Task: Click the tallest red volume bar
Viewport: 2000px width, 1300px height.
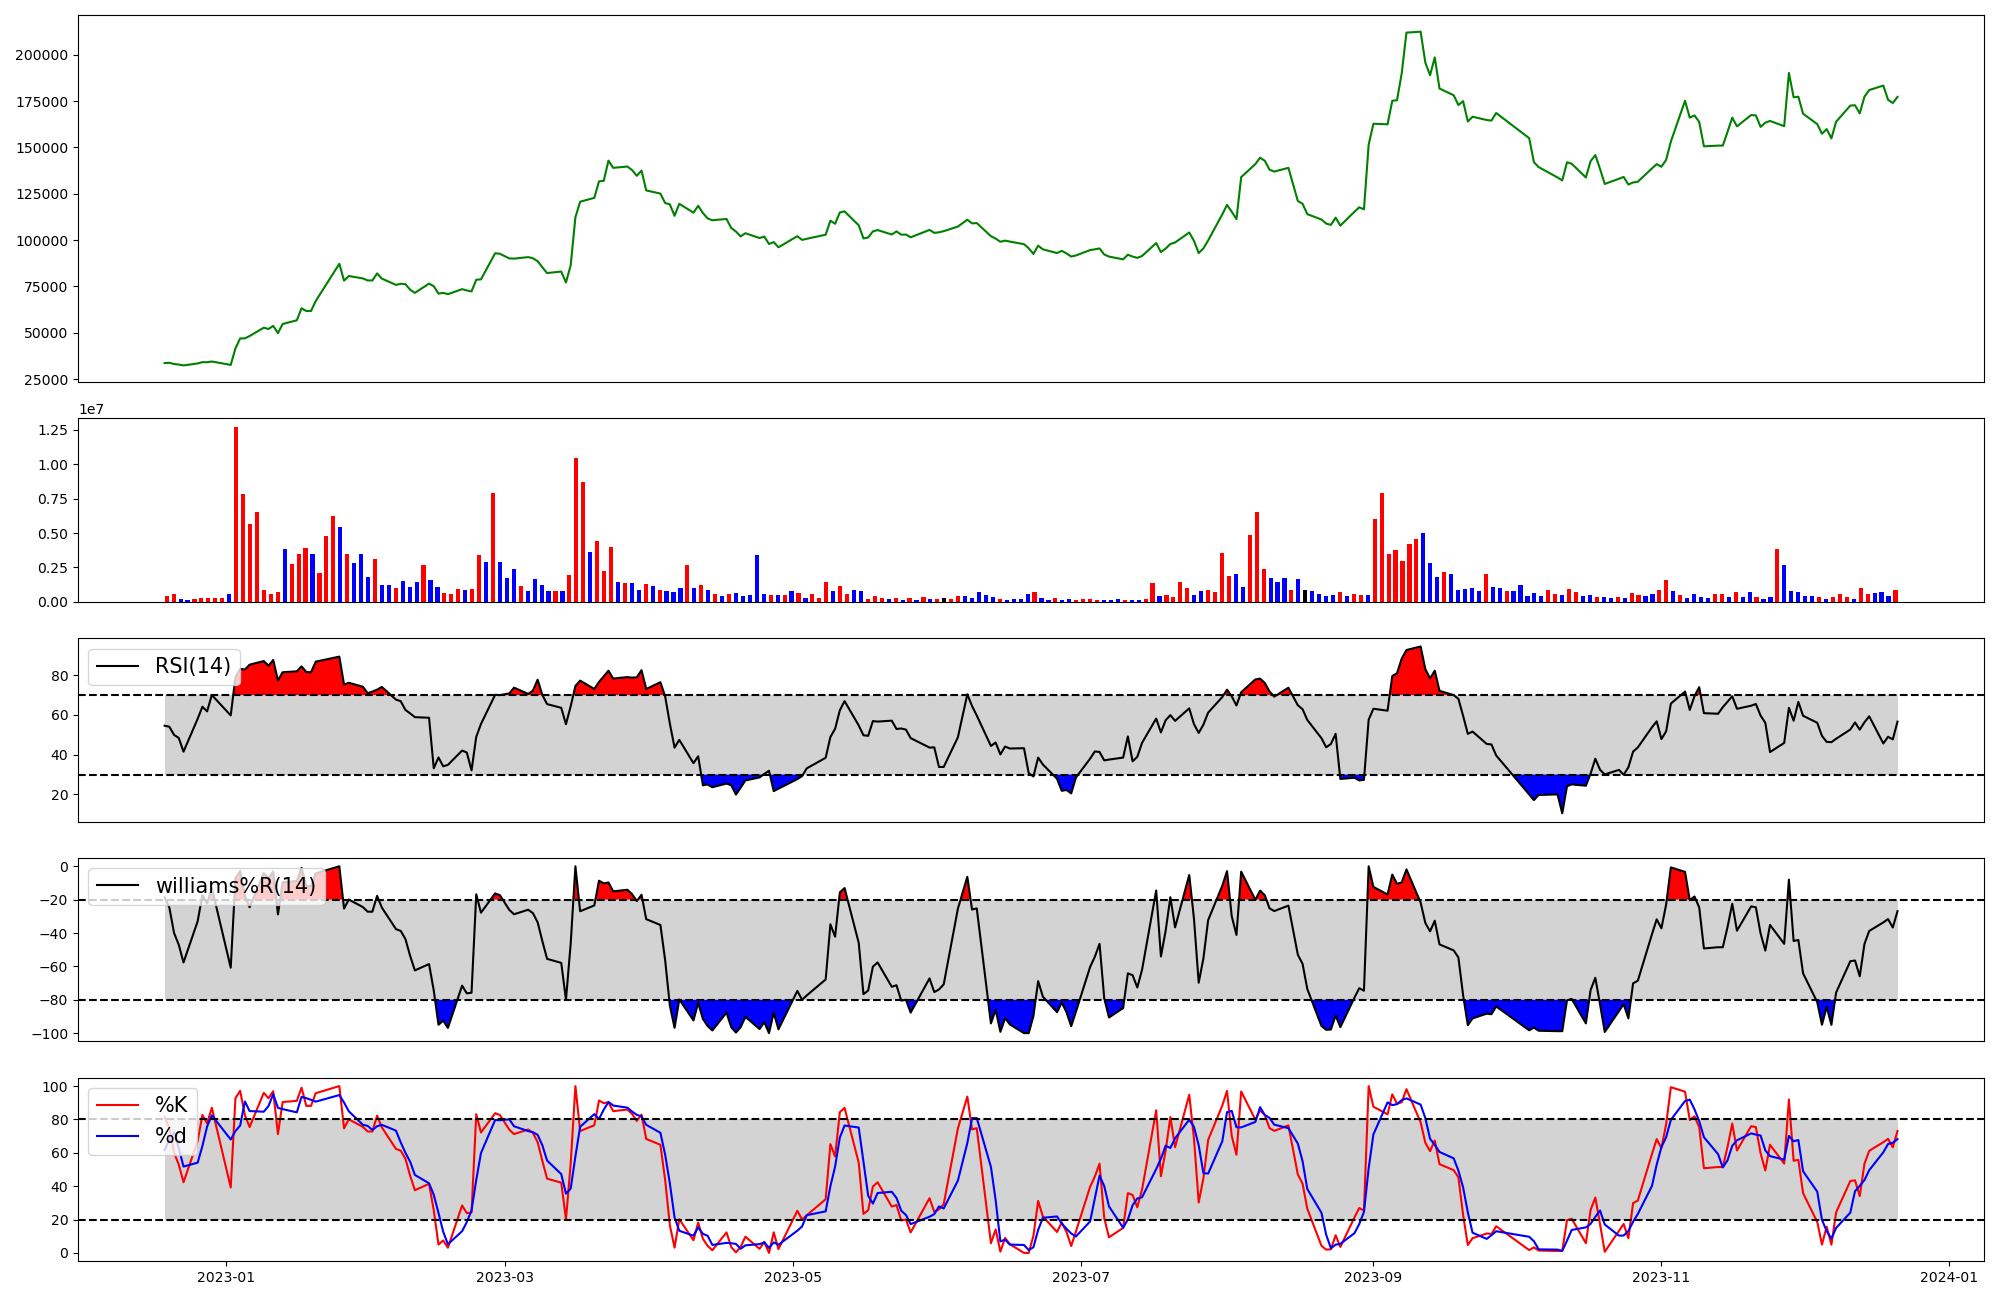Action: [236, 515]
